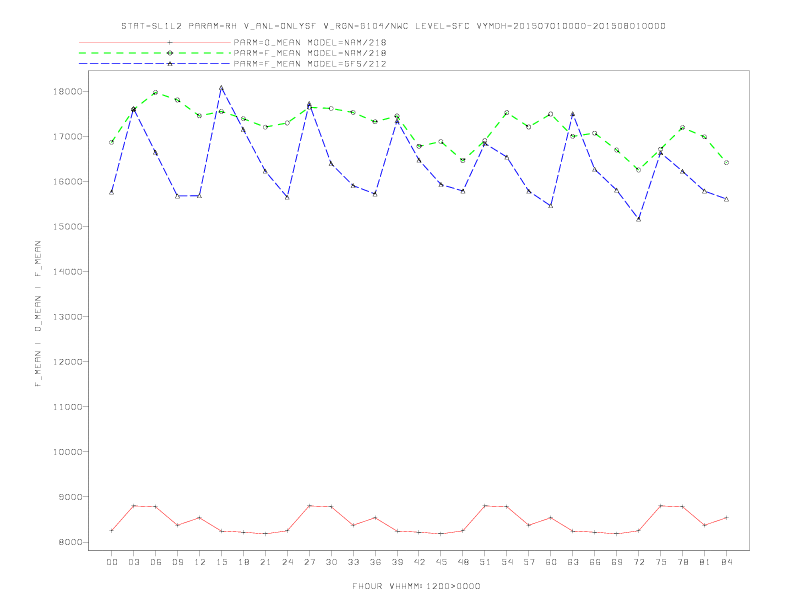Click x-axis tick label 78
The width and height of the screenshot is (792, 612).
point(683,562)
